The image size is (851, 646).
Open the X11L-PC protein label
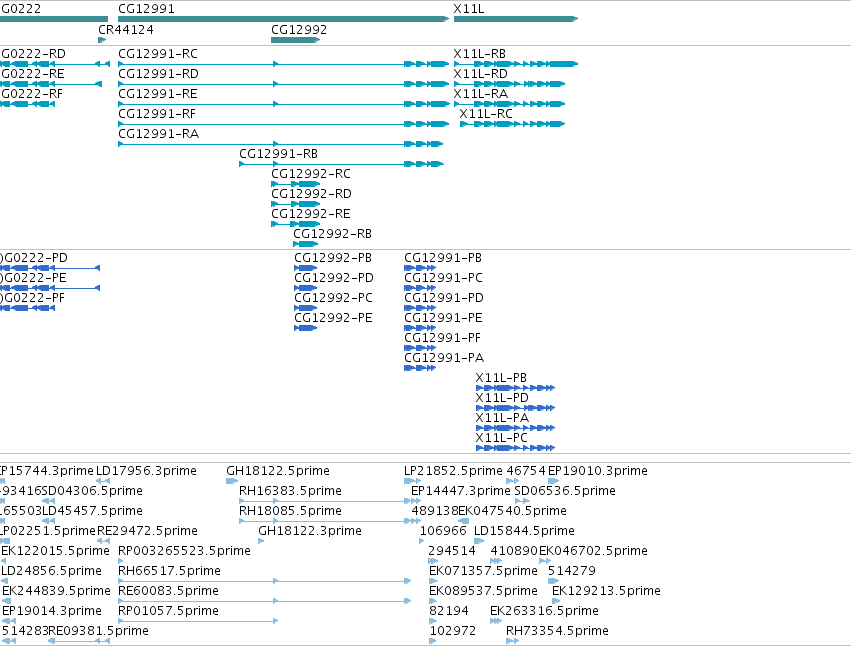501,439
